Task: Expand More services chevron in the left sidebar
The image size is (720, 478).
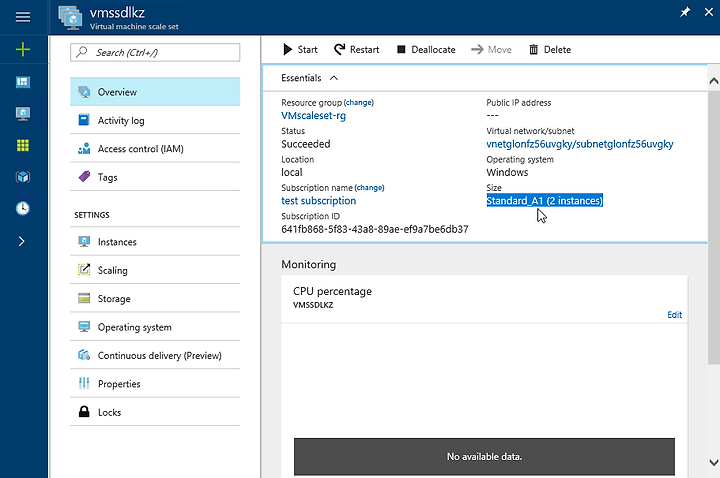Action: click(x=22, y=241)
